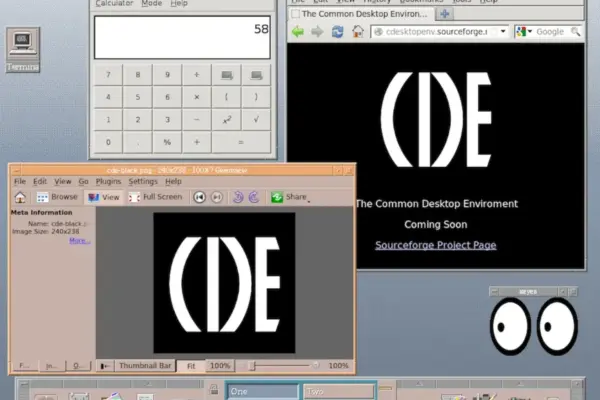Rotate image right in Gwenview toolbar
The height and width of the screenshot is (400, 600).
[x=254, y=197]
